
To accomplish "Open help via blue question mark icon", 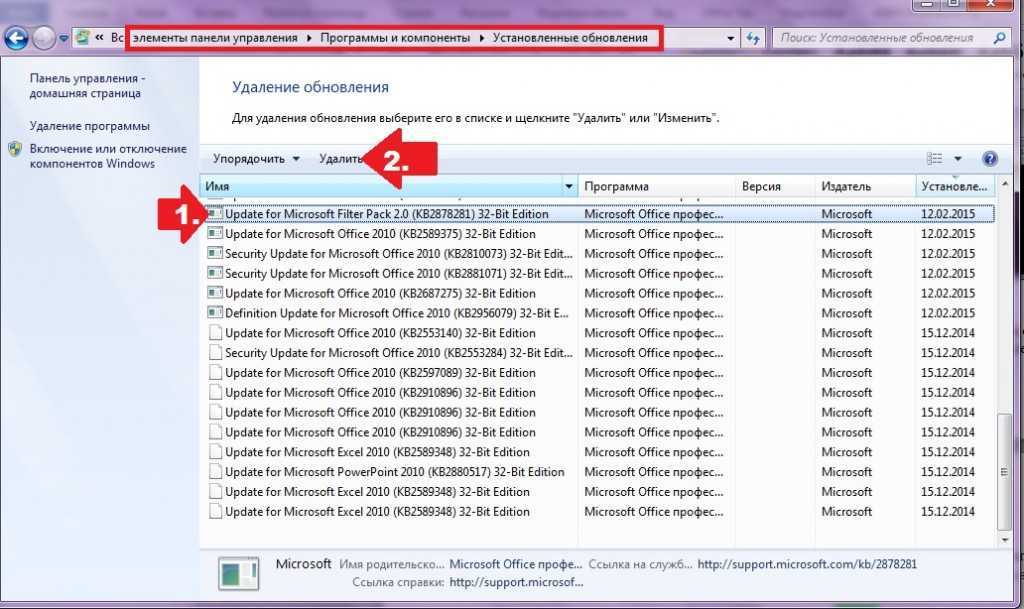I will click(990, 159).
